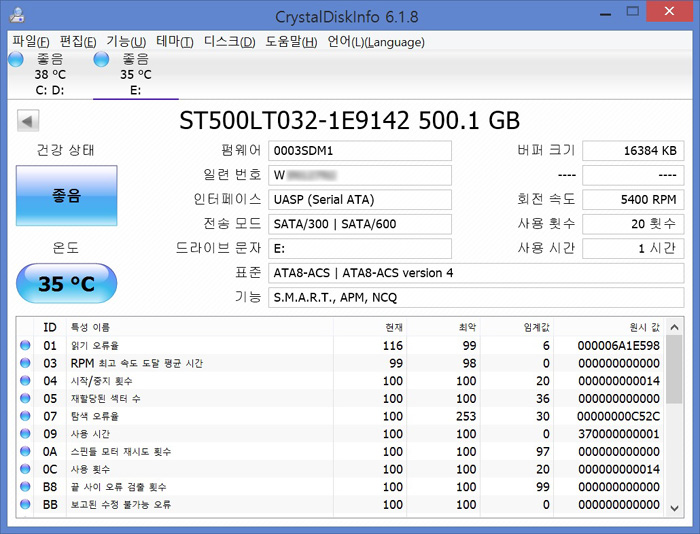Viewport: 700px width, 534px height.
Task: Click raw value 370000000001
Action: pyautogui.click(x=619, y=434)
